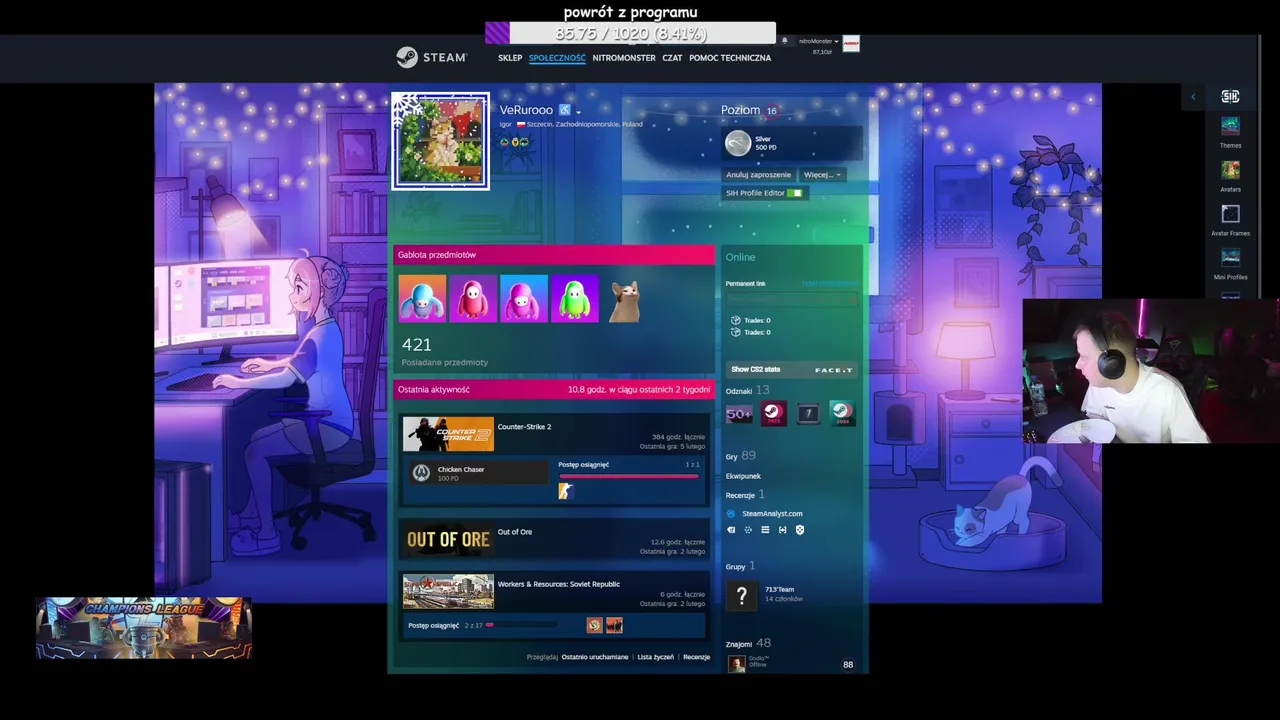Click the first Workers & Resources achievement icon
The width and height of the screenshot is (1280, 720).
tap(595, 625)
